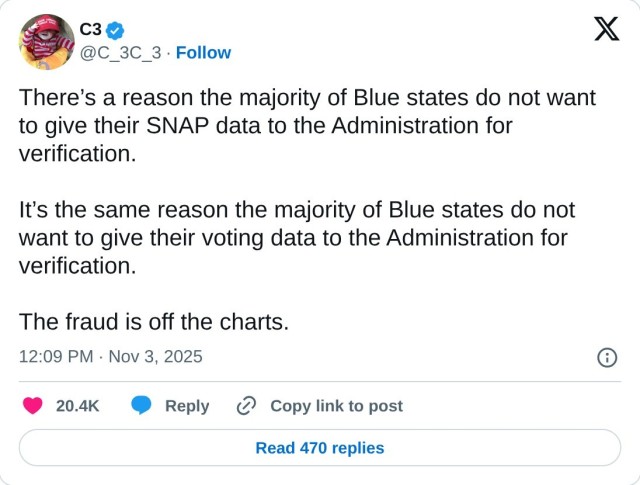Follow the C3 account
Screen dimensions: 640x485
[x=203, y=53]
